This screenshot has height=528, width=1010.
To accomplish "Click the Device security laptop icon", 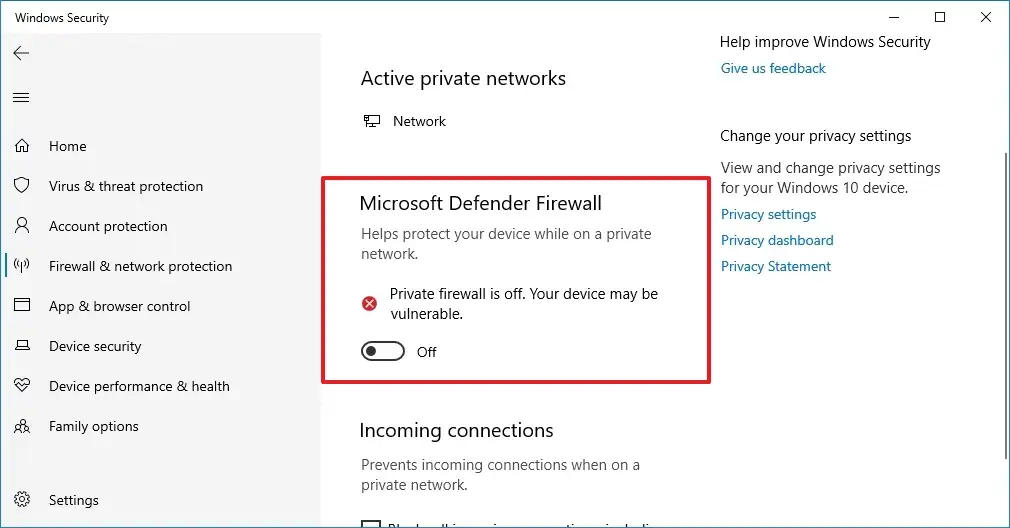I will pyautogui.click(x=22, y=346).
